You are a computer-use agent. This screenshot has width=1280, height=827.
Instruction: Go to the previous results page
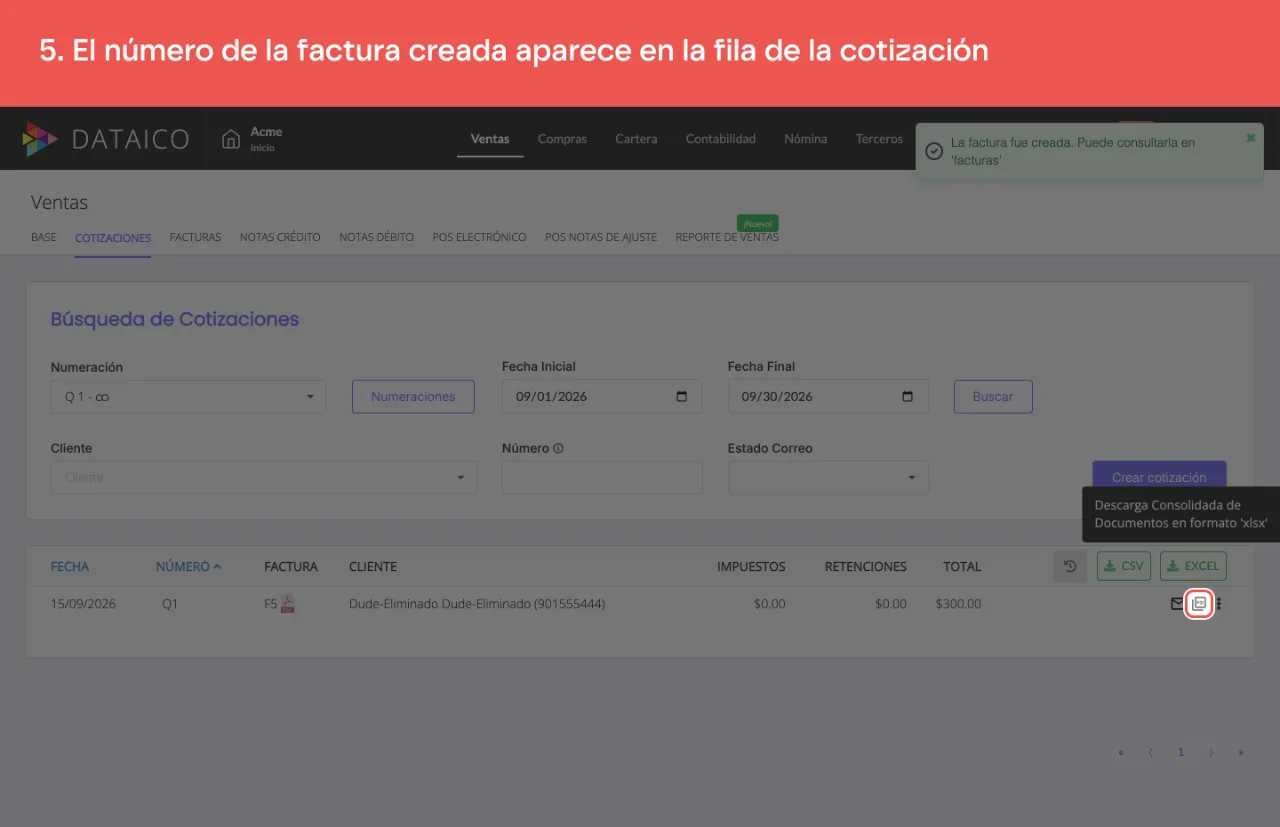pyautogui.click(x=1150, y=752)
